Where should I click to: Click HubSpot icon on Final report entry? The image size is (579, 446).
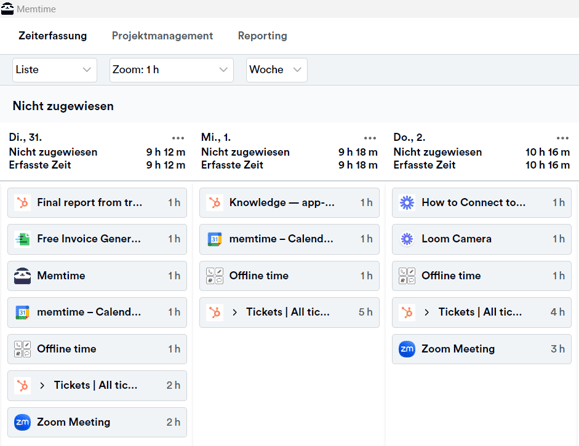click(23, 203)
